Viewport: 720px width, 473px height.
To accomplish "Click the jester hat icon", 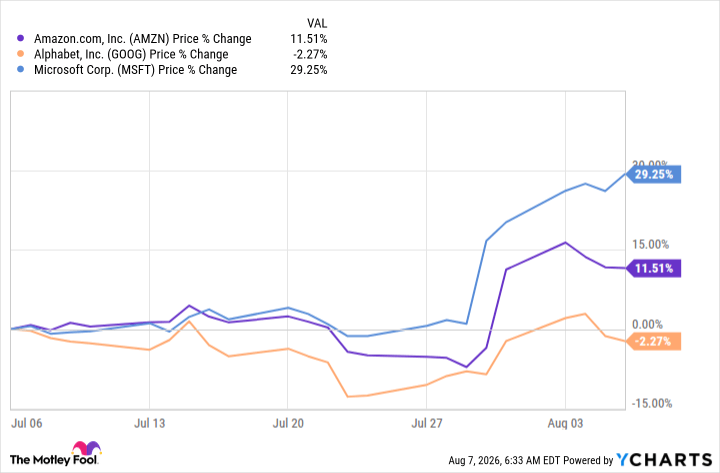I will 86,448.
